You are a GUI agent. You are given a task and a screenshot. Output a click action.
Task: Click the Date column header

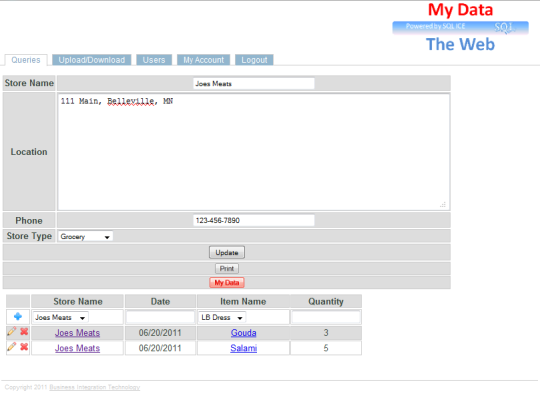160,301
